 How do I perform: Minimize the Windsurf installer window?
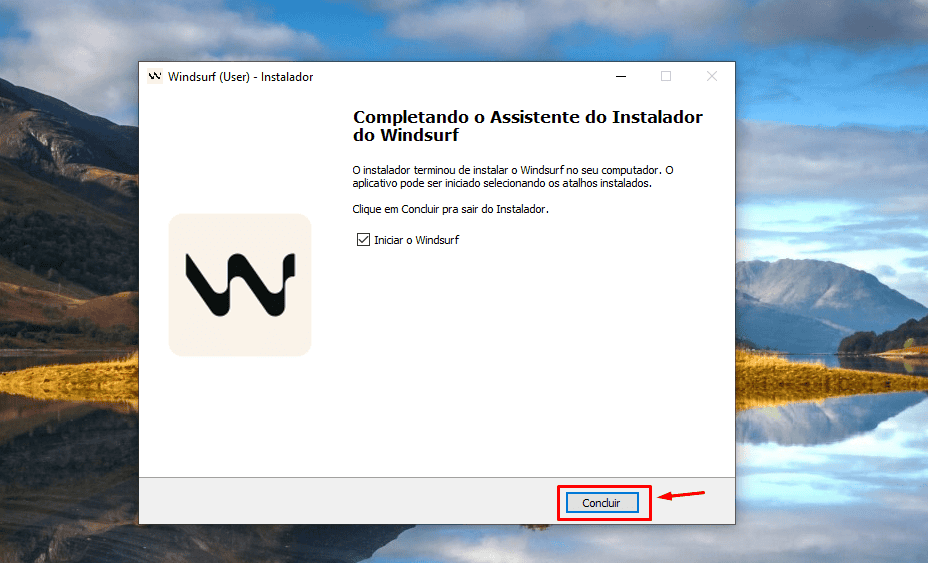click(621, 76)
